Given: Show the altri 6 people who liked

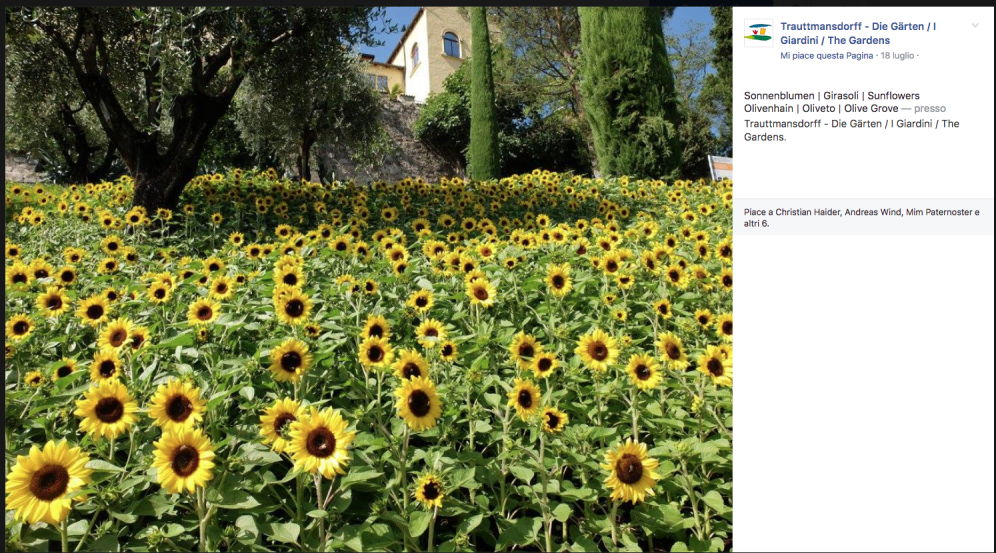Looking at the screenshot, I should 756,223.
